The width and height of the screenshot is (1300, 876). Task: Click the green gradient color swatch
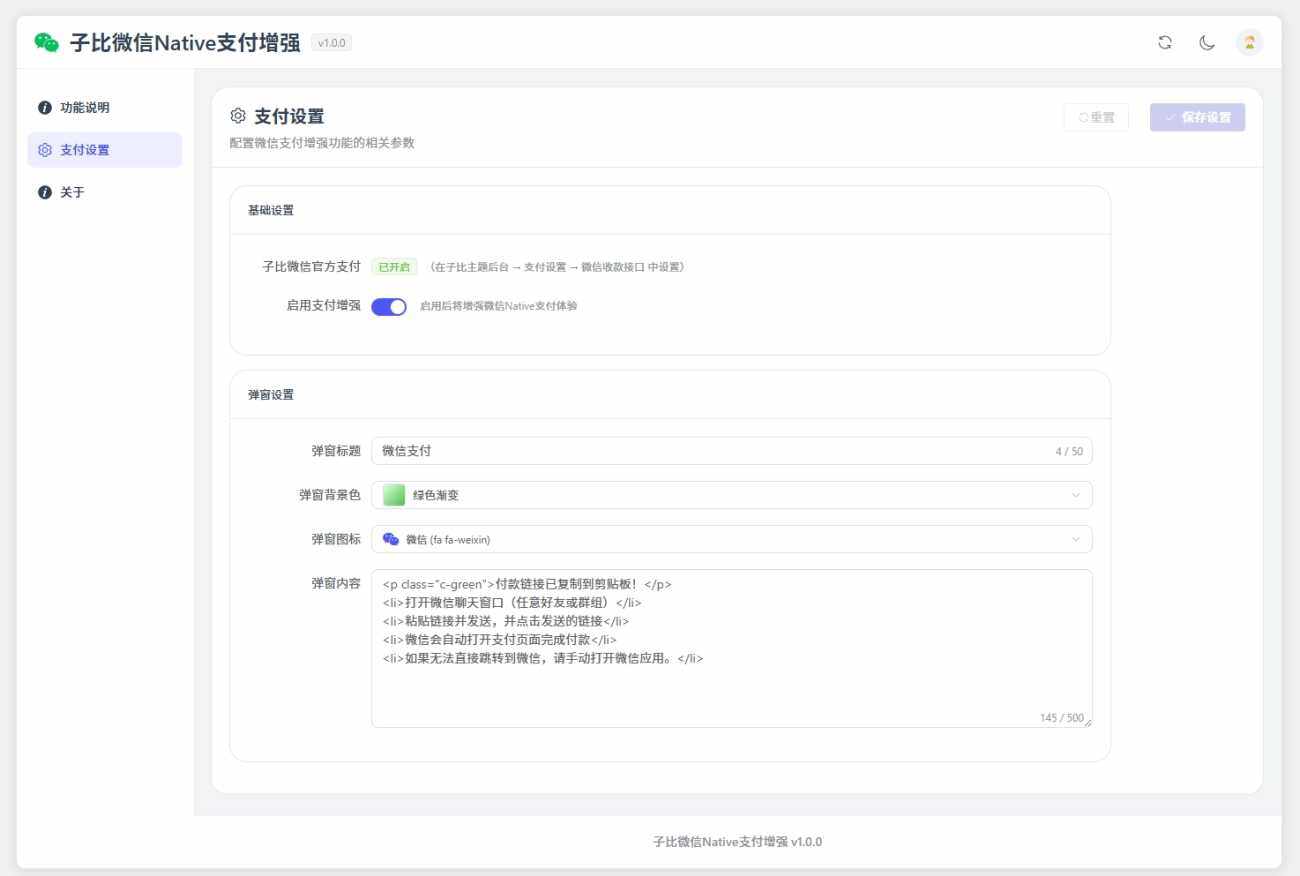pos(394,495)
